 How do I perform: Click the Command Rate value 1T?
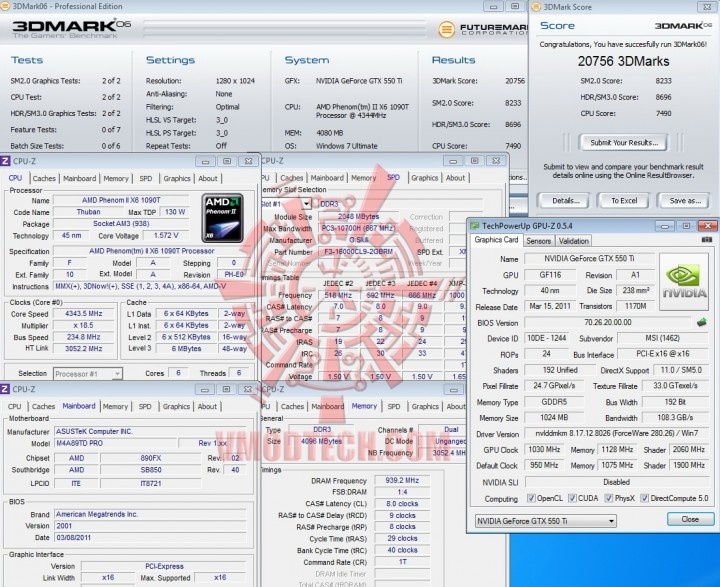(402, 562)
